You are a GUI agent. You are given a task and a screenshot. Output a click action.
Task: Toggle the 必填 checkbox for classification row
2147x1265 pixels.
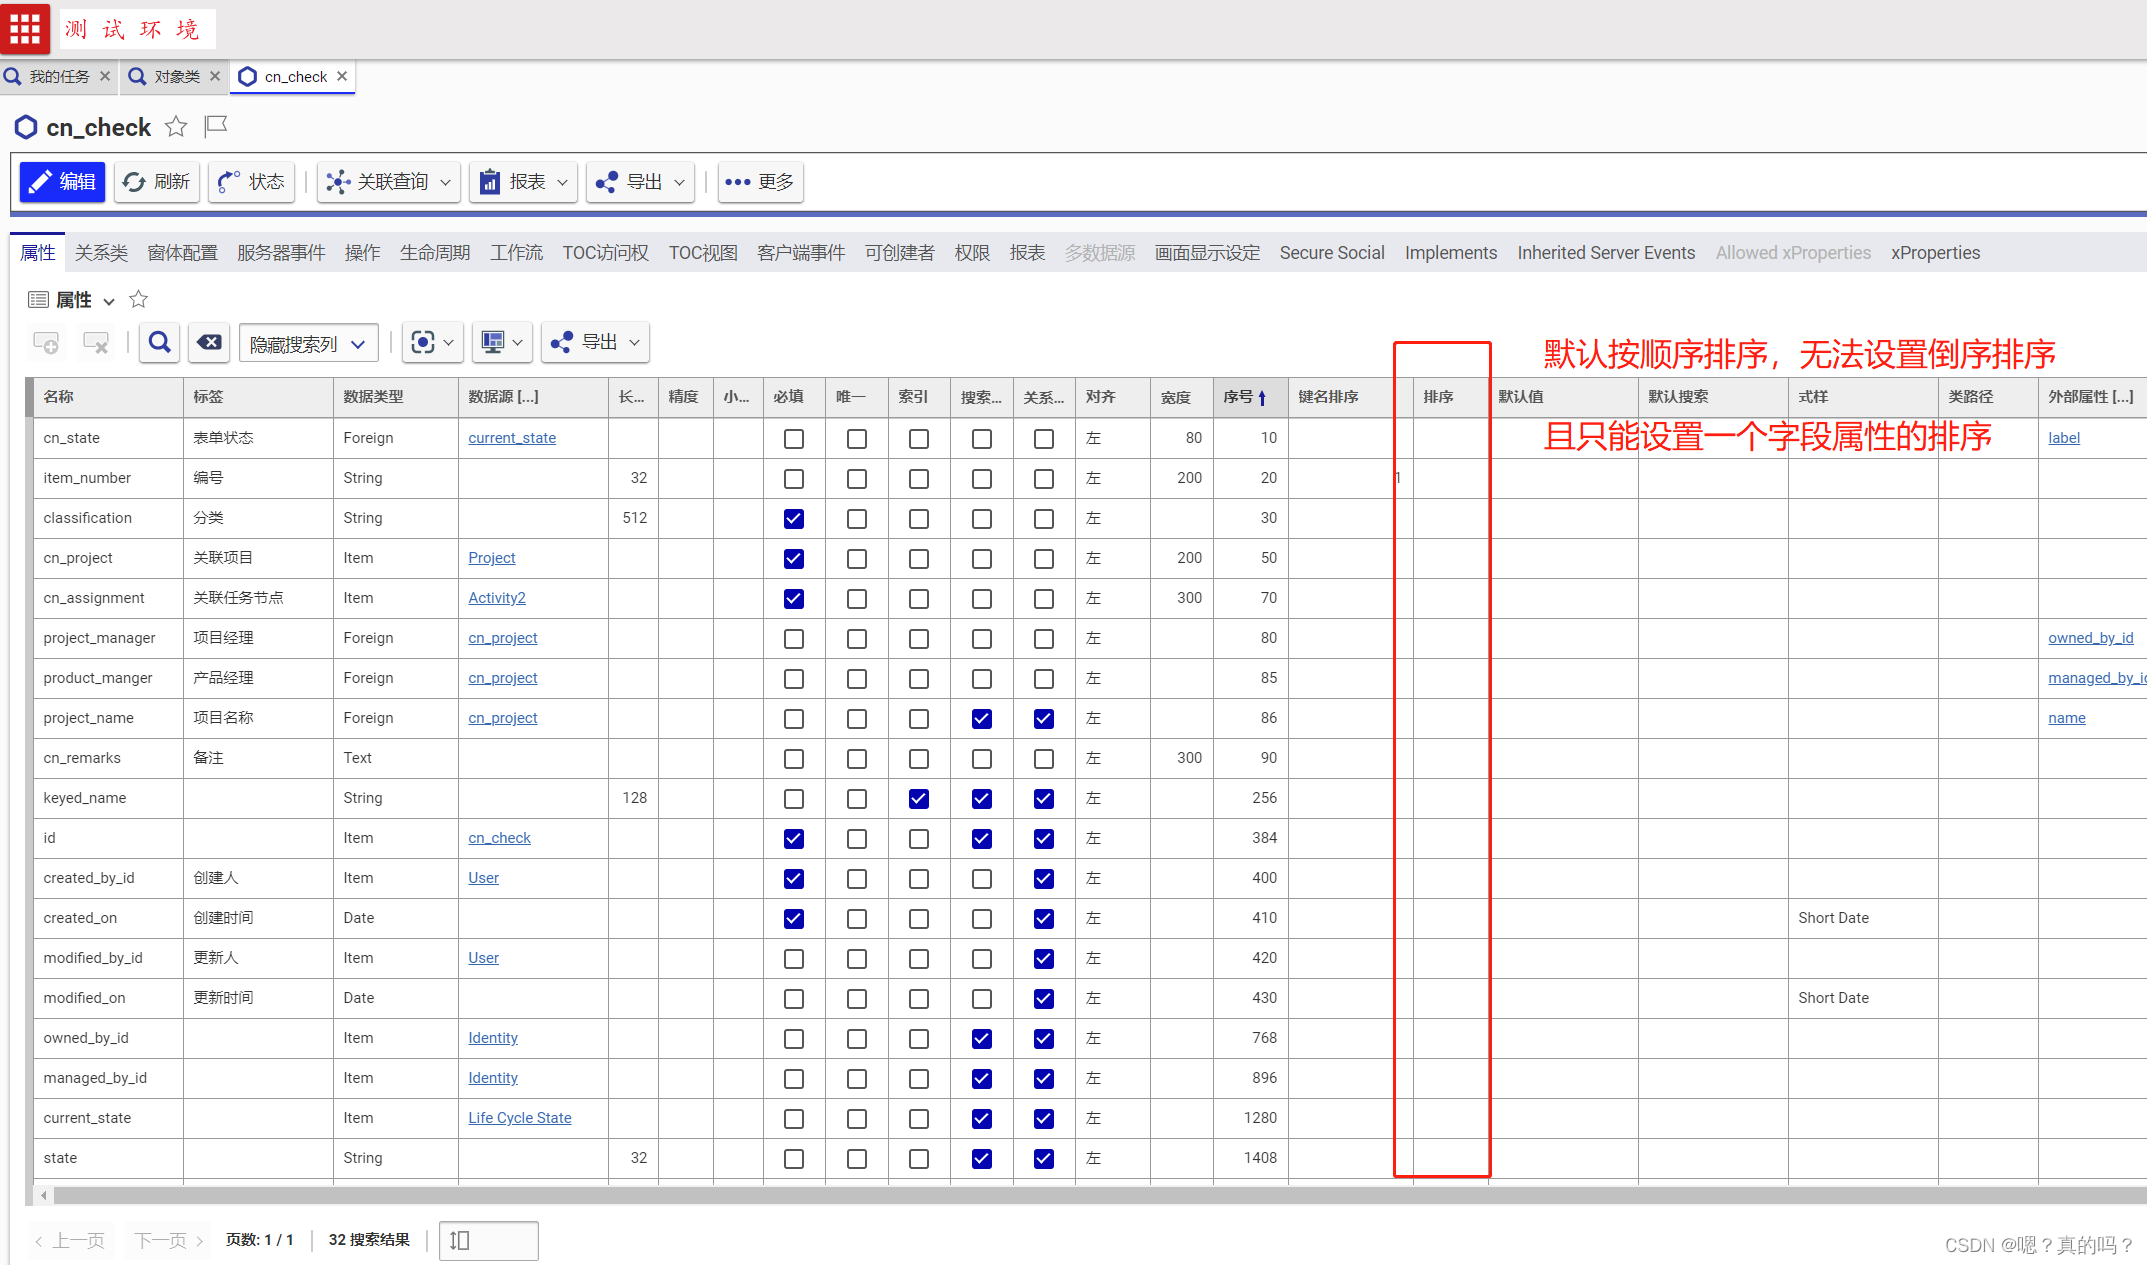point(794,518)
